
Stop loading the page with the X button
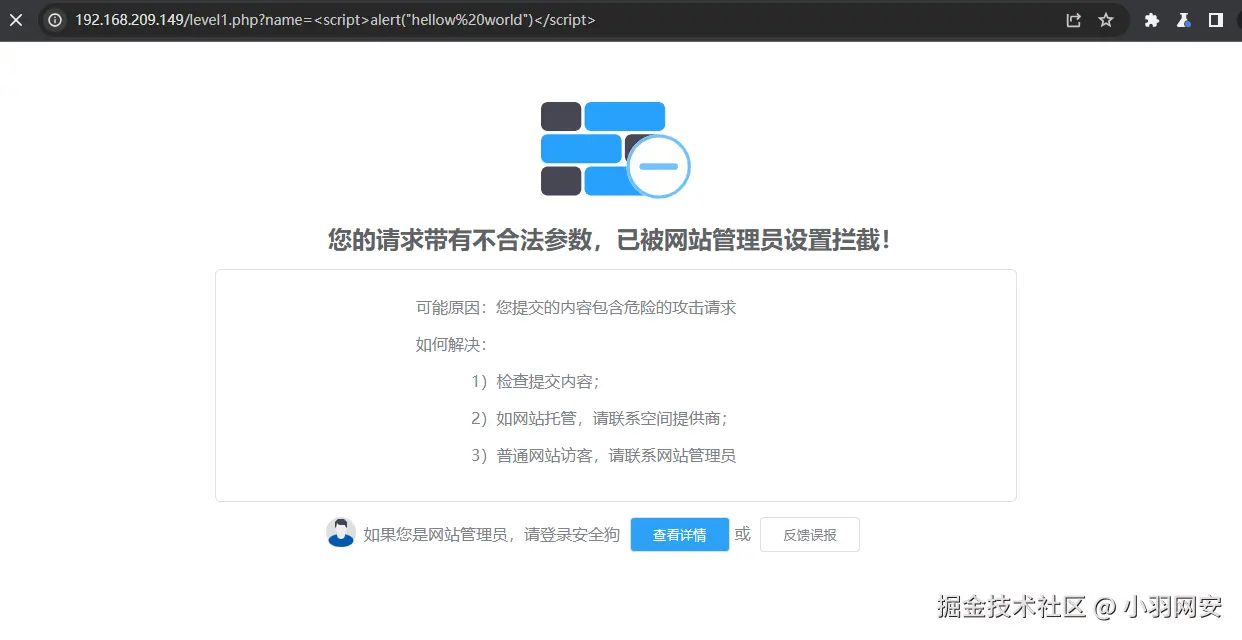(x=15, y=20)
